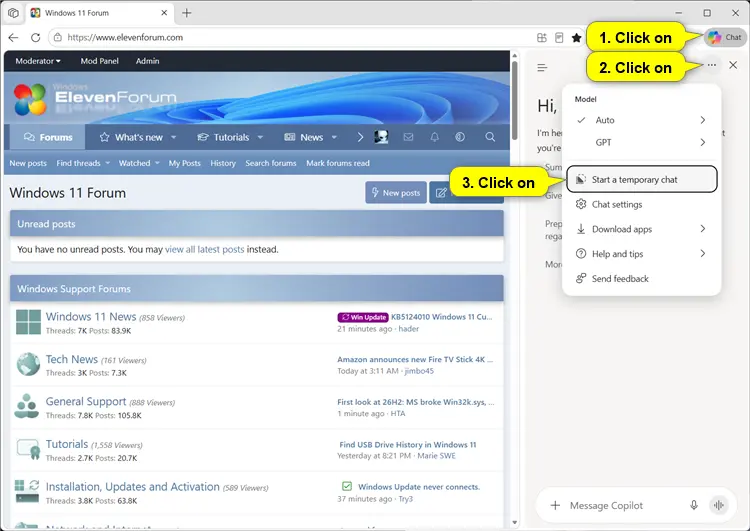
Task: Open Windows Update never connects thread
Action: [x=419, y=487]
